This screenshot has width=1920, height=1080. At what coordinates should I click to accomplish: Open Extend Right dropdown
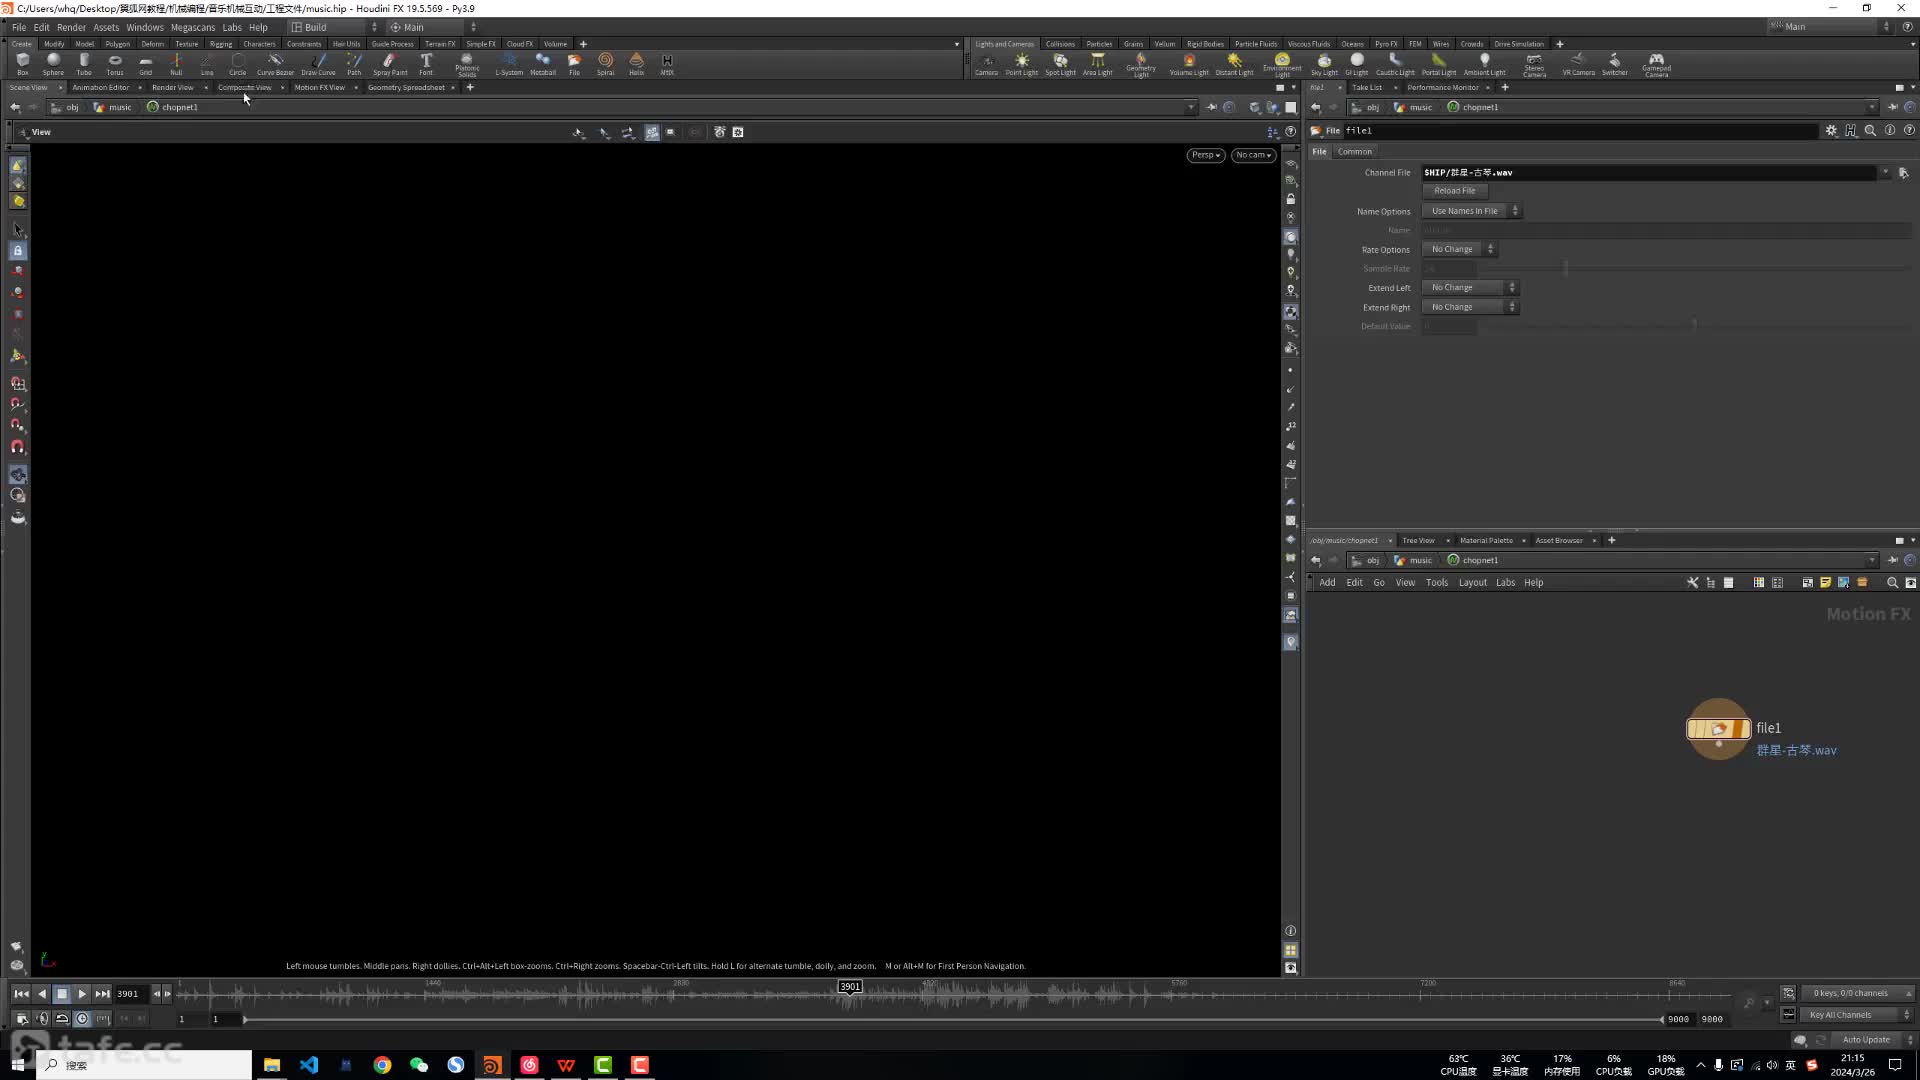click(x=1471, y=307)
